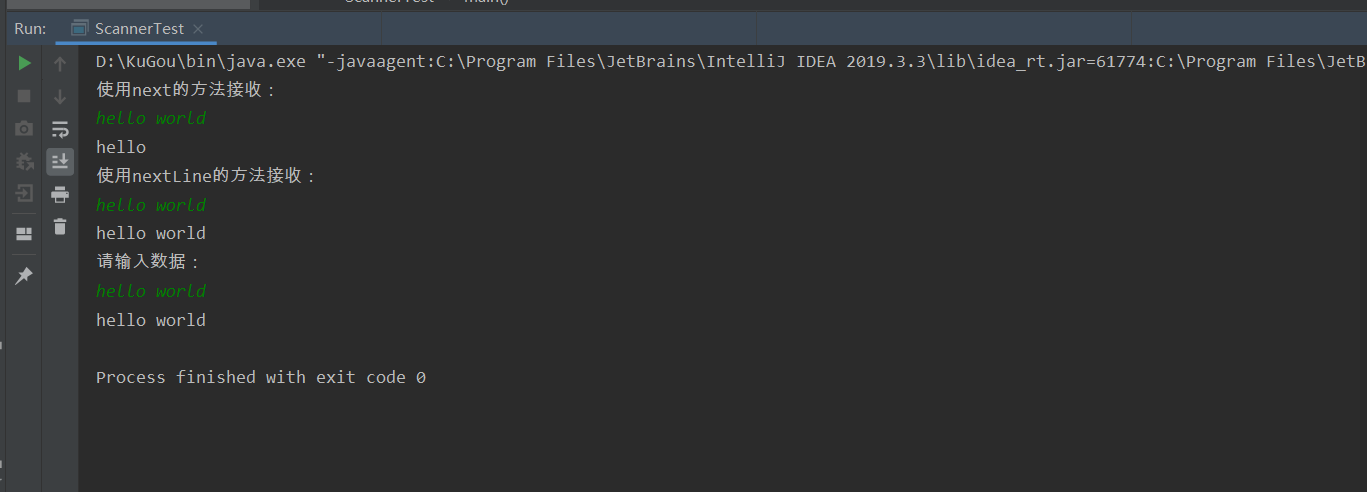Click the Process finished with exit code line

coord(261,377)
